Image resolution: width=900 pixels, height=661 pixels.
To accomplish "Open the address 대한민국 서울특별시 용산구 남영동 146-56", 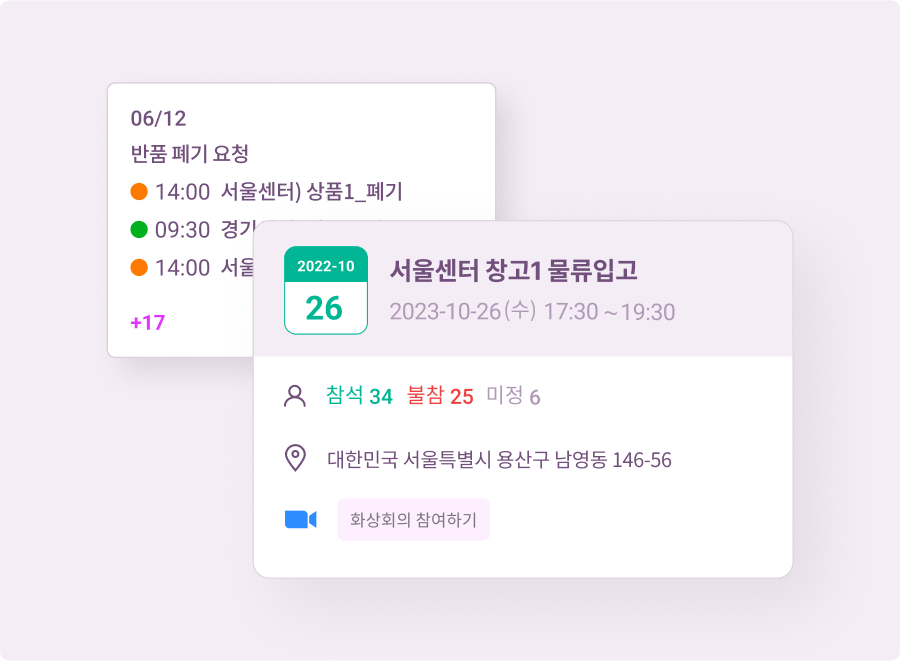I will (x=499, y=460).
